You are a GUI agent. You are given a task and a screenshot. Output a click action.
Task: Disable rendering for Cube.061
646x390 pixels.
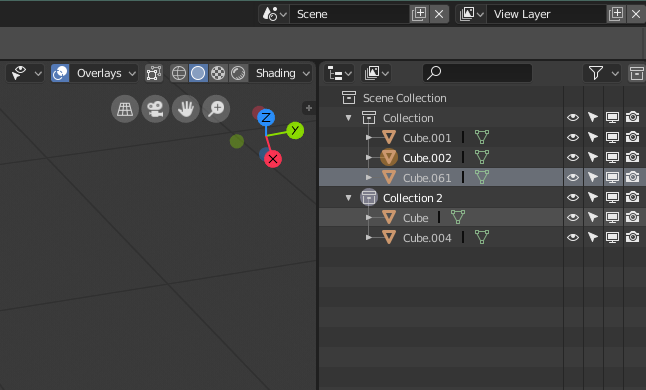pyautogui.click(x=633, y=177)
